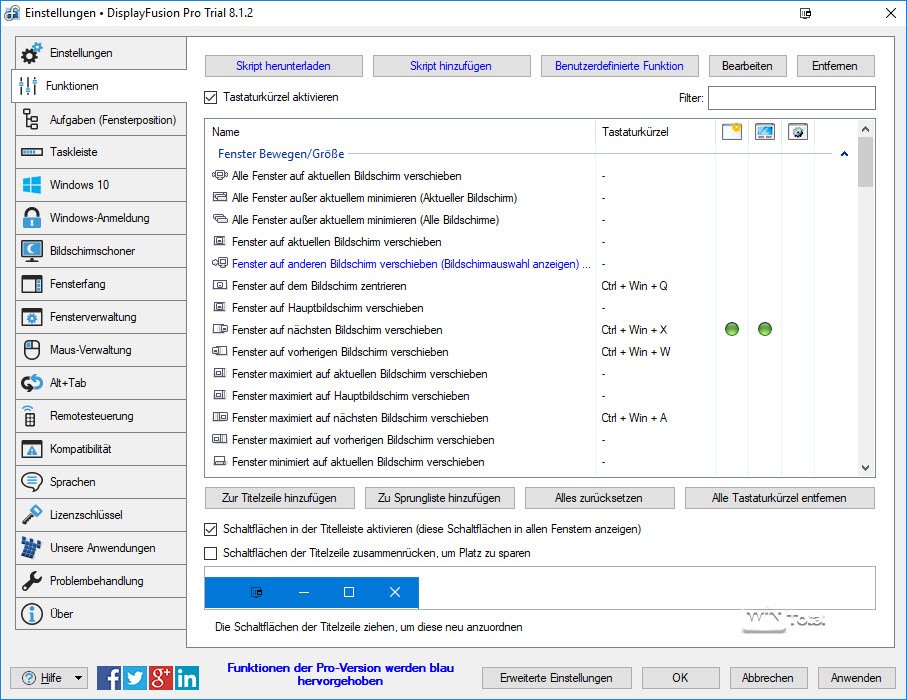This screenshot has height=700, width=907.
Task: Click the Entfernen button
Action: (835, 66)
